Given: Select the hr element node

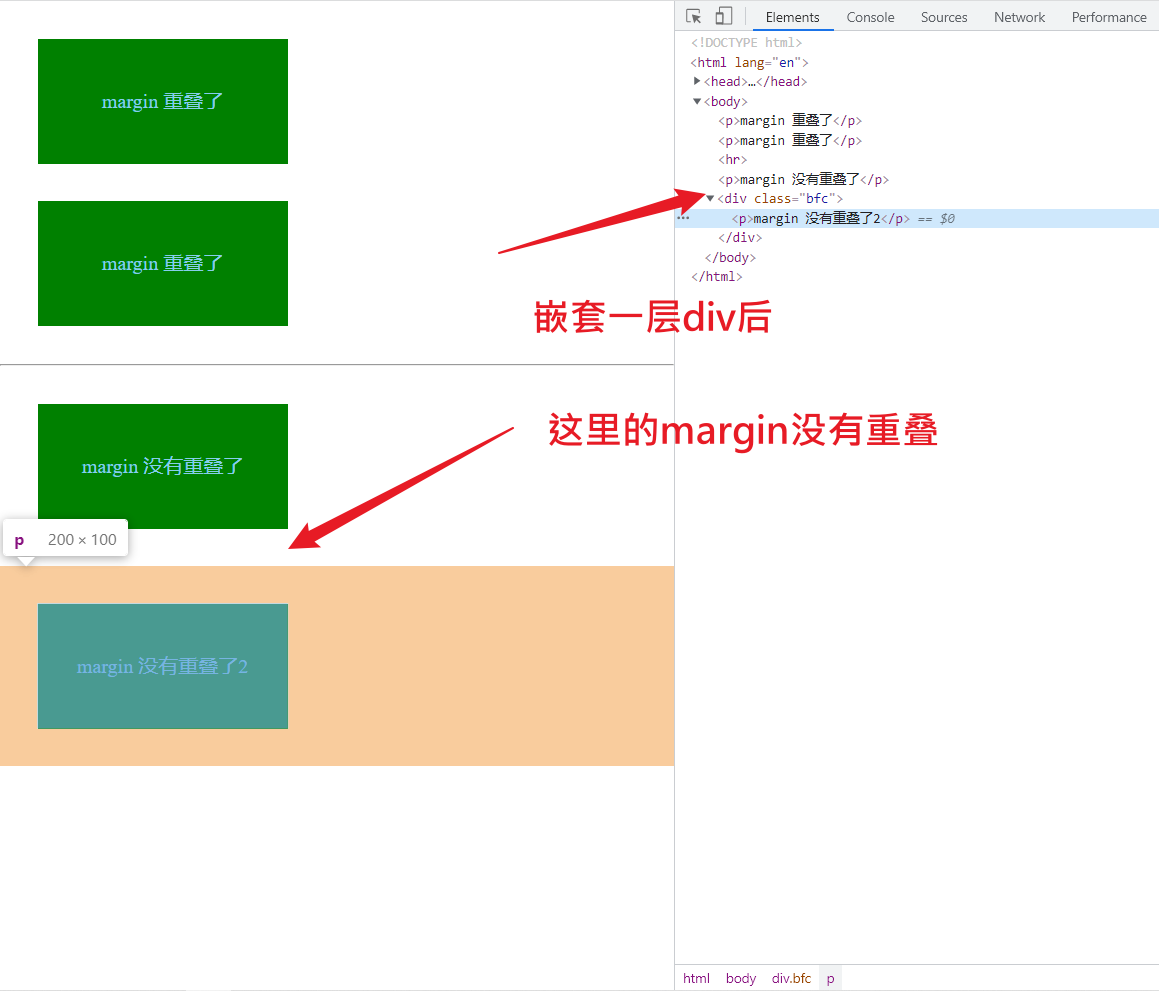Looking at the screenshot, I should (733, 160).
